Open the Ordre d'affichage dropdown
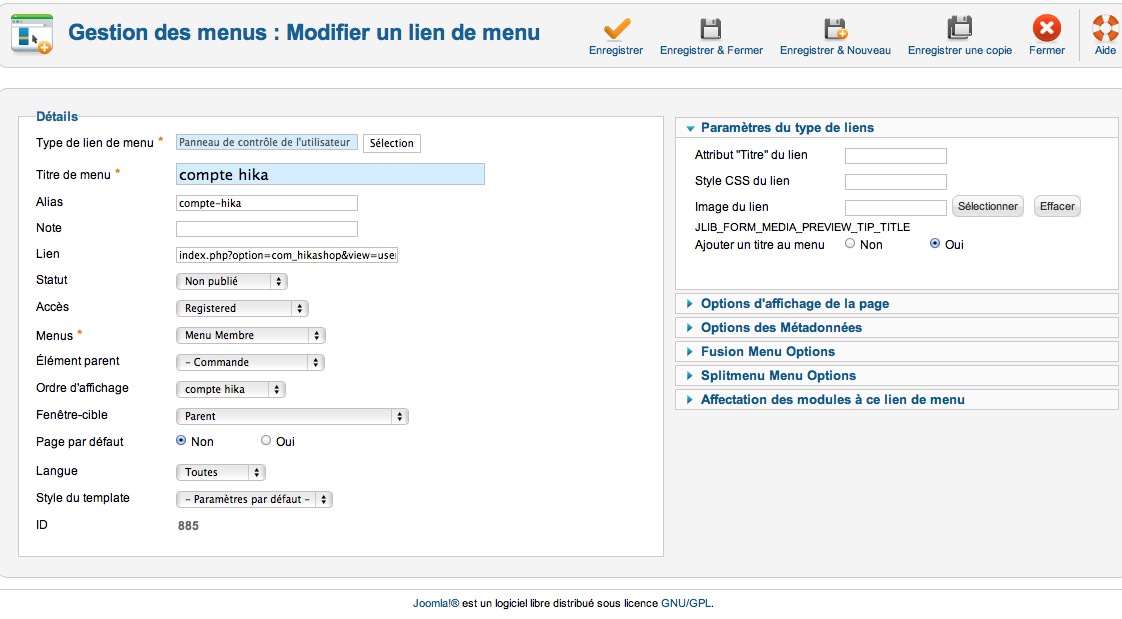 click(230, 389)
